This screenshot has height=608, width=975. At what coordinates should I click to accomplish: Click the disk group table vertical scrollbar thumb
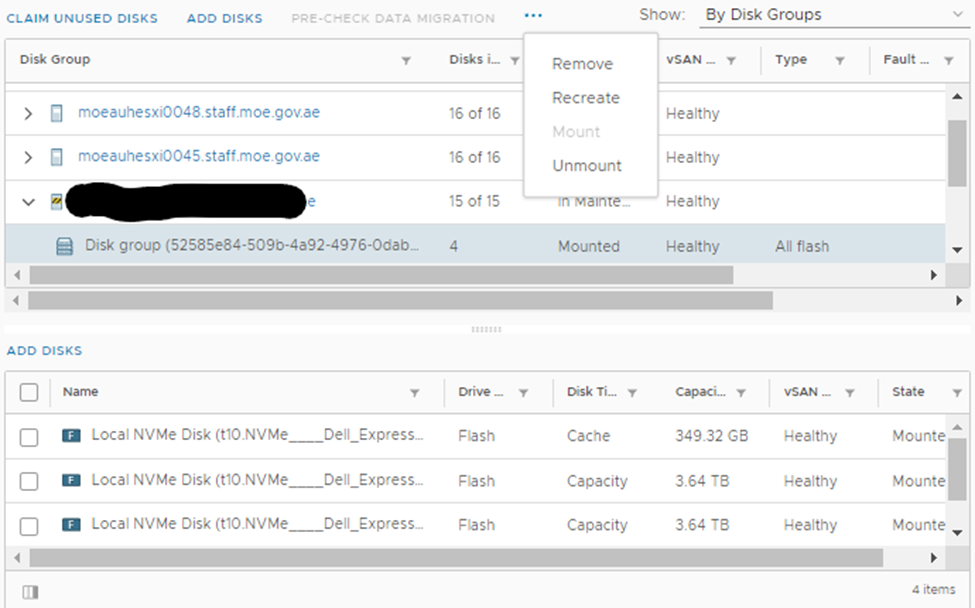[x=957, y=153]
